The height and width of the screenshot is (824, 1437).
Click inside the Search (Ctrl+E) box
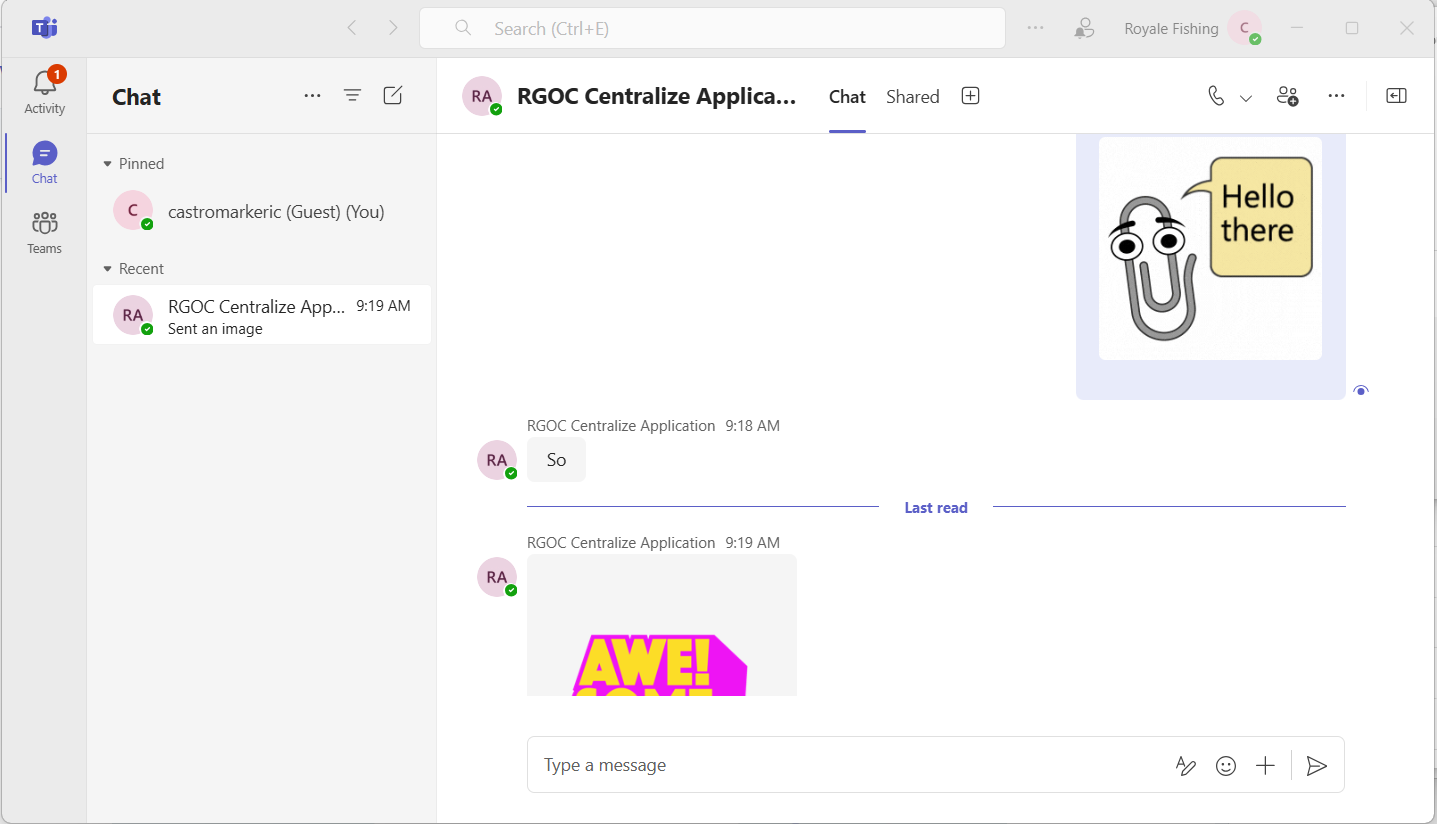click(712, 28)
